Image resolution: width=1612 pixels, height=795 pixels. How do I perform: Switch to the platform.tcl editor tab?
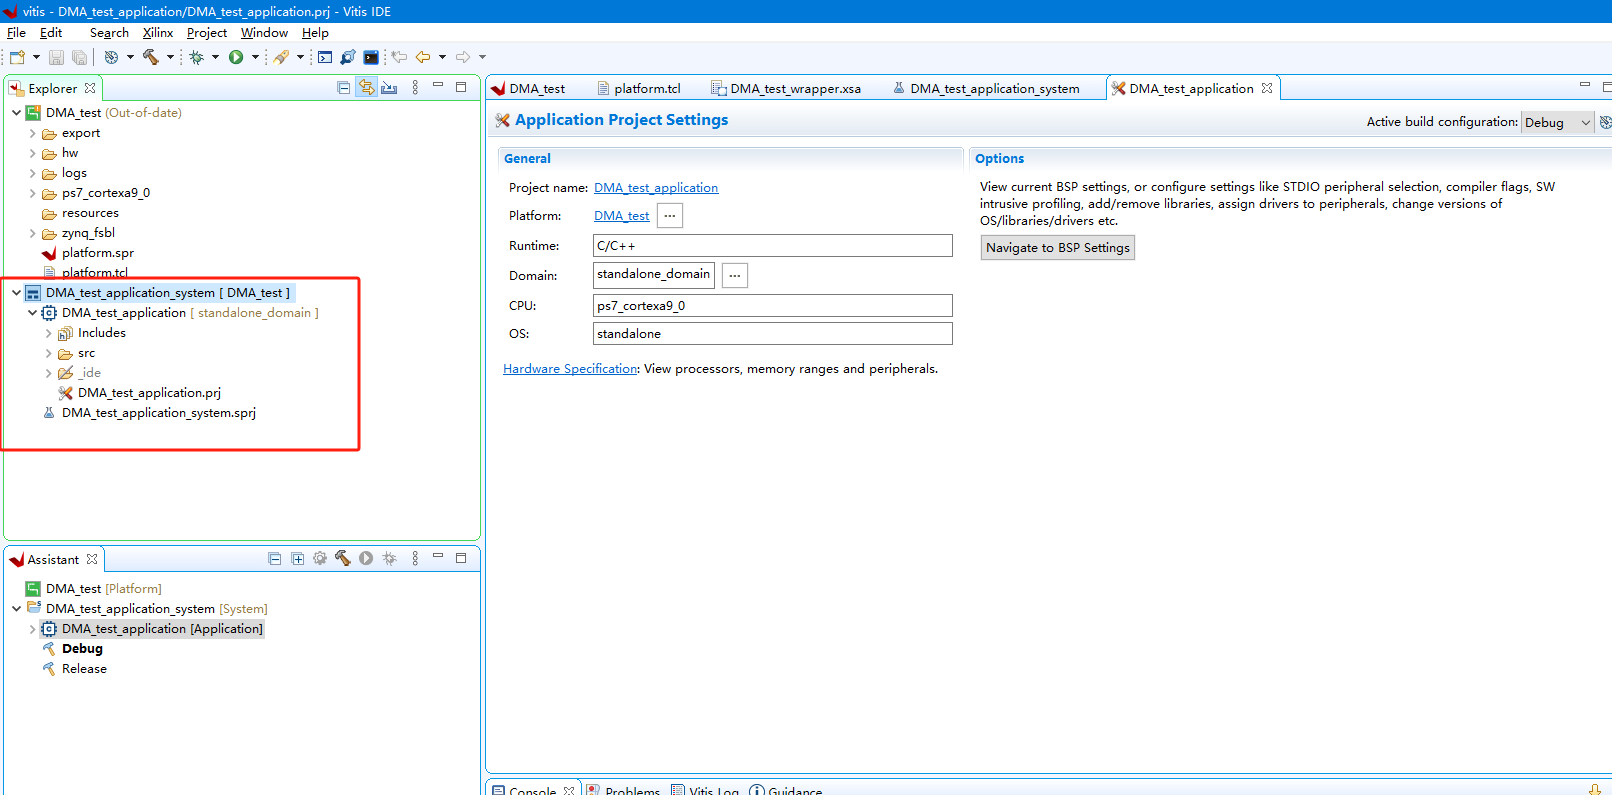[x=638, y=88]
